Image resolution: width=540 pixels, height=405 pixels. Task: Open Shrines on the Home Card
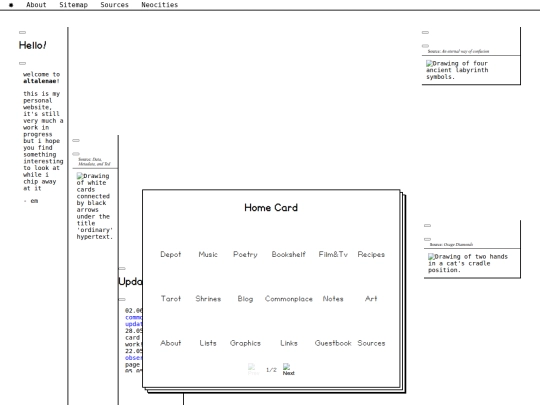(208, 299)
